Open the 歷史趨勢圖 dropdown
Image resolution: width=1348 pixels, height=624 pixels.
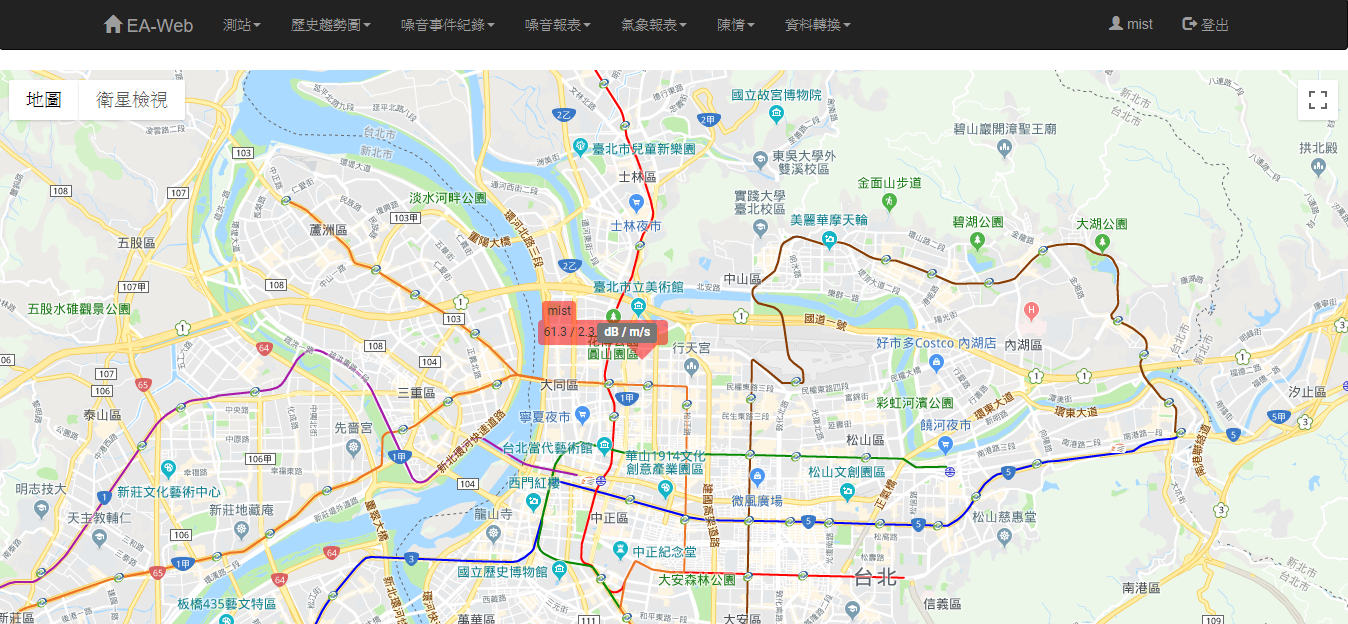coord(331,25)
